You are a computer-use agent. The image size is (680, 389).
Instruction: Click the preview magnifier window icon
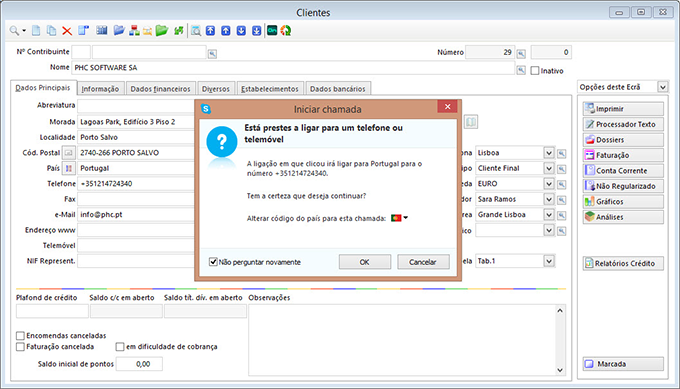(x=196, y=31)
